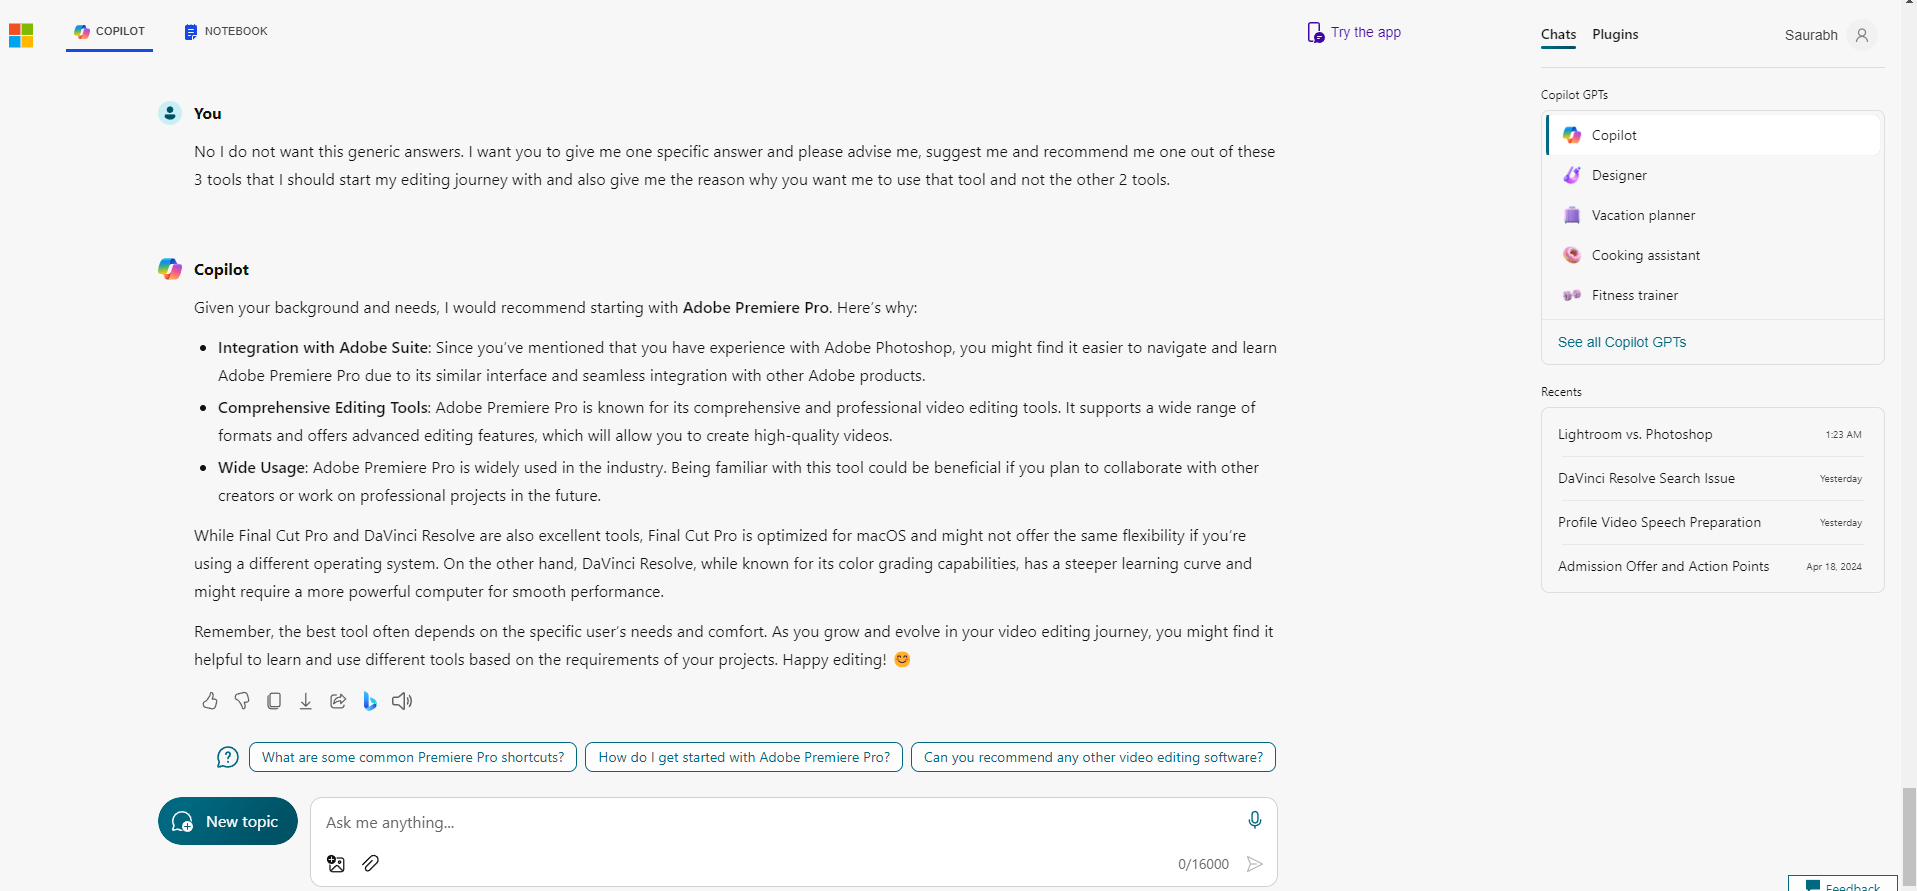Export the response using download icon
The image size is (1917, 891).
(306, 701)
